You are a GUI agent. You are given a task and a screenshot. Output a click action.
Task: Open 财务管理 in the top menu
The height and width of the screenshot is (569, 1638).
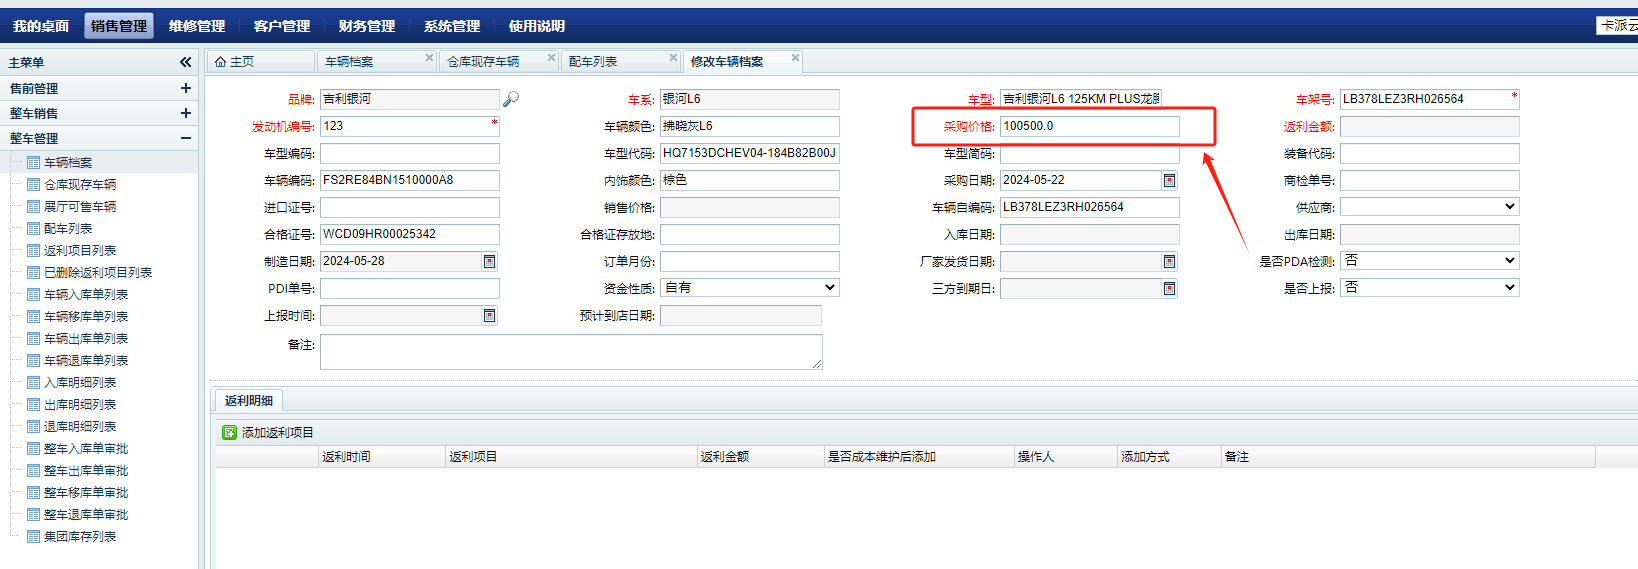click(366, 26)
